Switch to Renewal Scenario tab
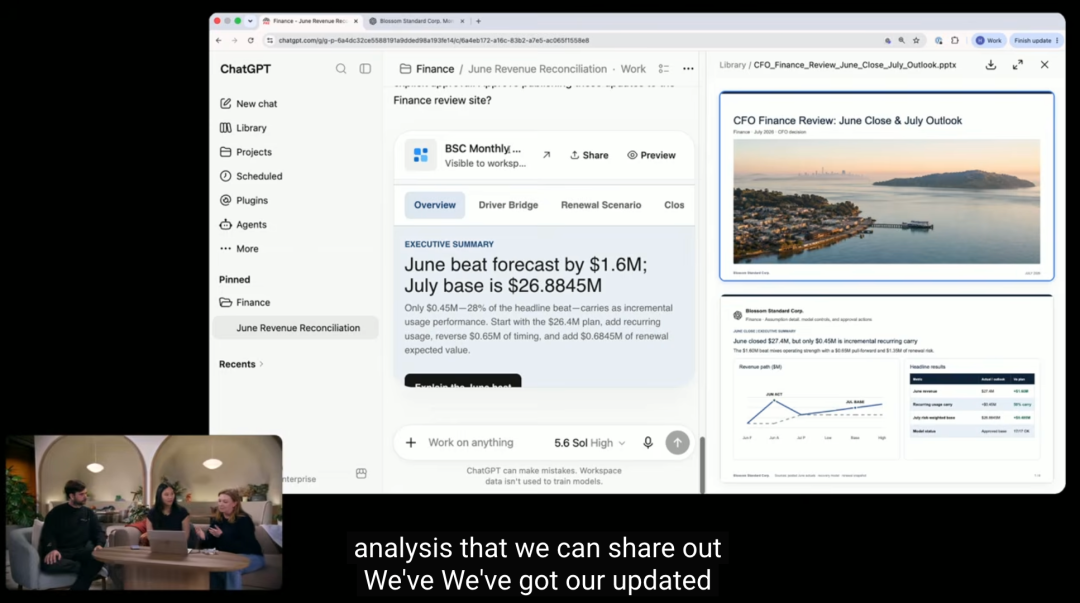 601,205
